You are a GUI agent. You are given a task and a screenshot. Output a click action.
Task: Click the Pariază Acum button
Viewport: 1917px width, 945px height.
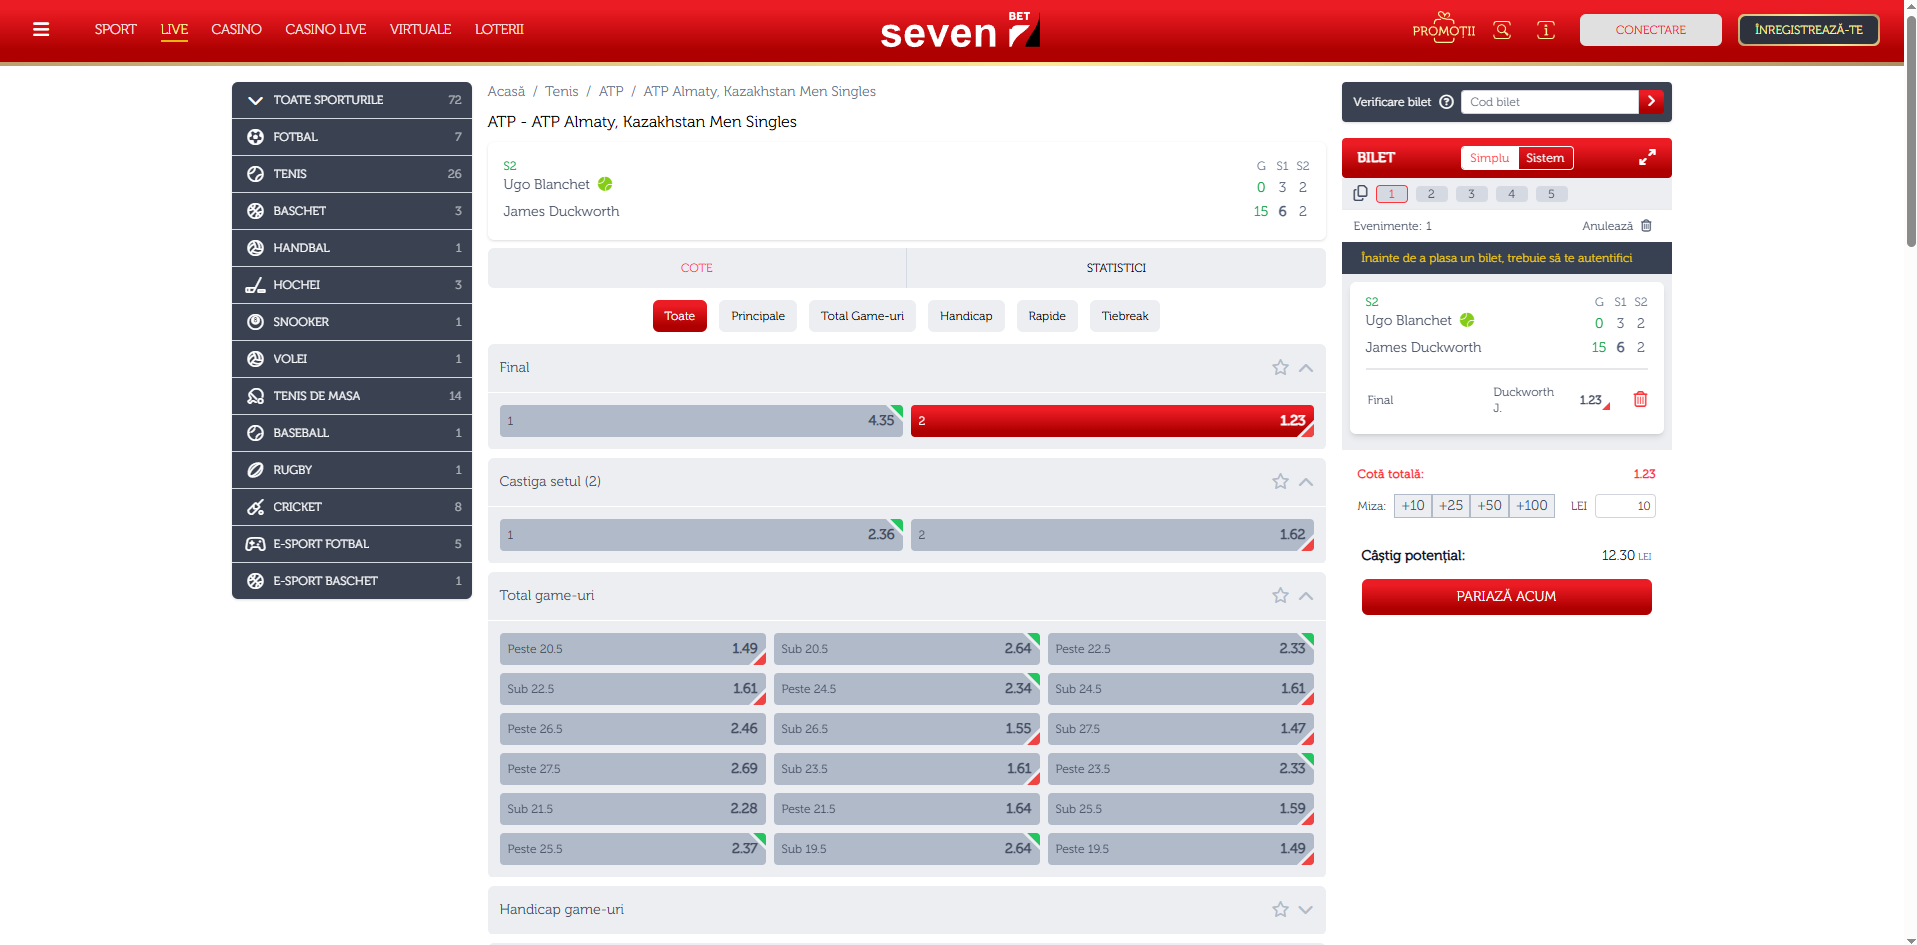pyautogui.click(x=1505, y=597)
